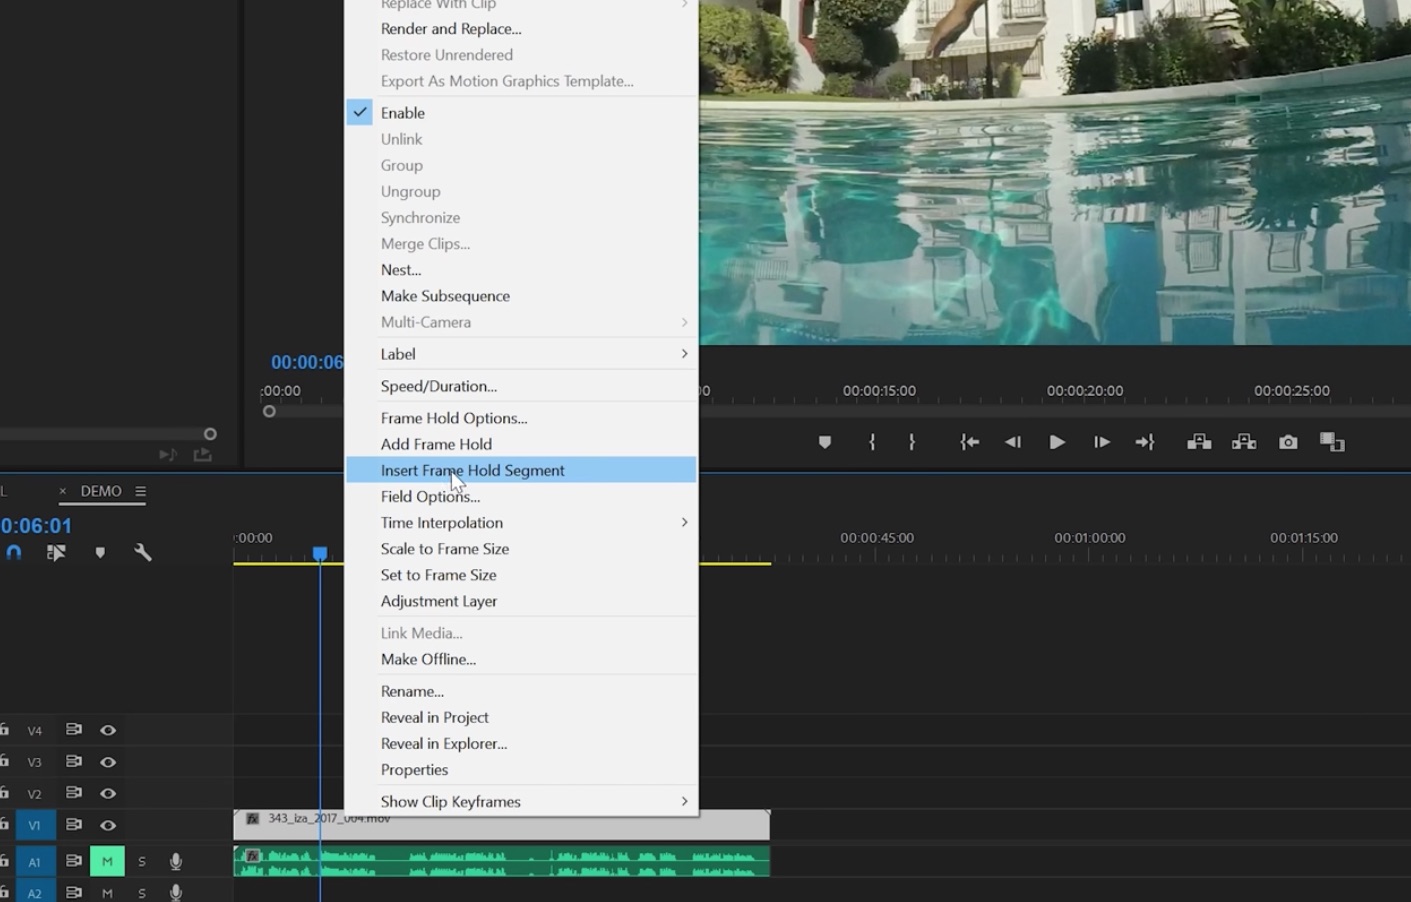The height and width of the screenshot is (902, 1411).
Task: Open the DEMO sequence panel menu
Action: pos(140,491)
